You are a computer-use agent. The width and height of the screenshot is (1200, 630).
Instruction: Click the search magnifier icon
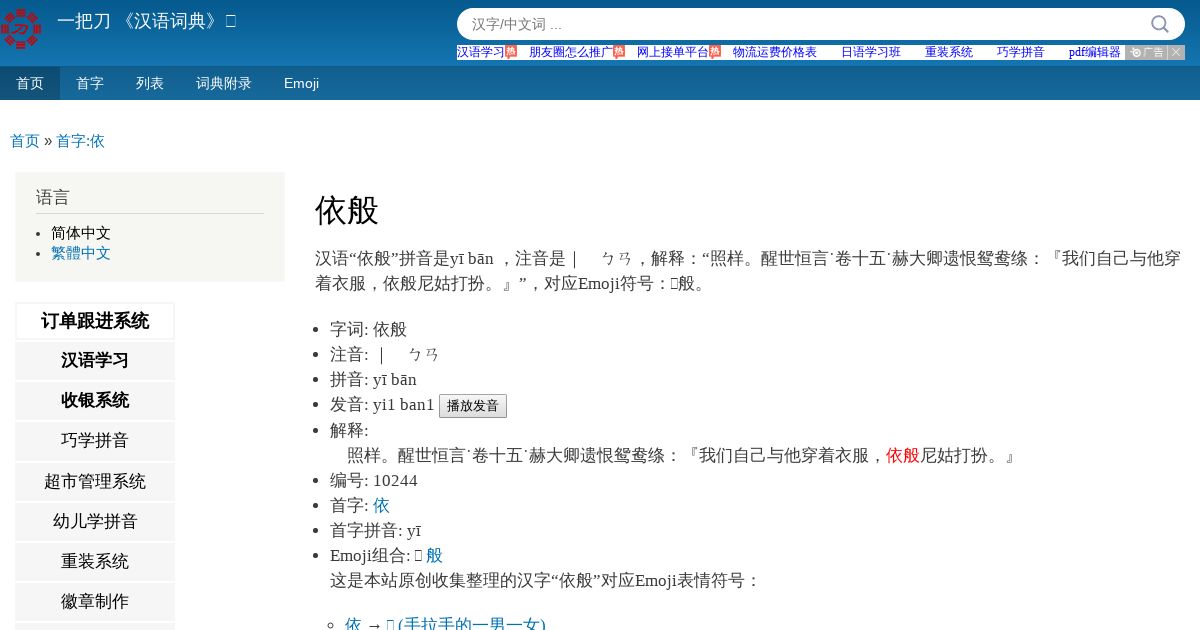[x=1160, y=24]
